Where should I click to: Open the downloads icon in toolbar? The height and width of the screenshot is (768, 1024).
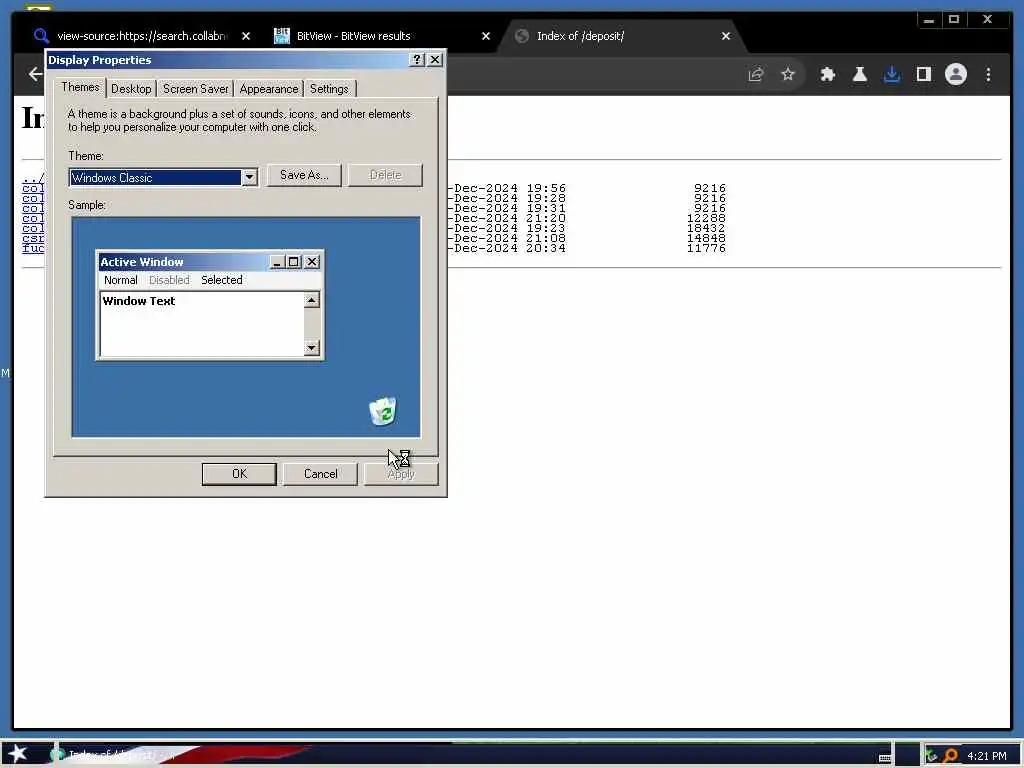click(x=891, y=74)
